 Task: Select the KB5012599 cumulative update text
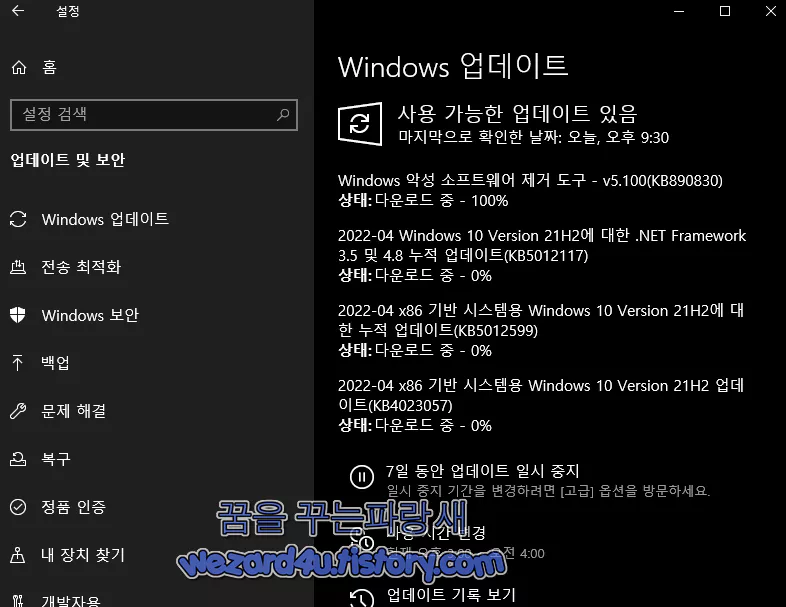(541, 321)
